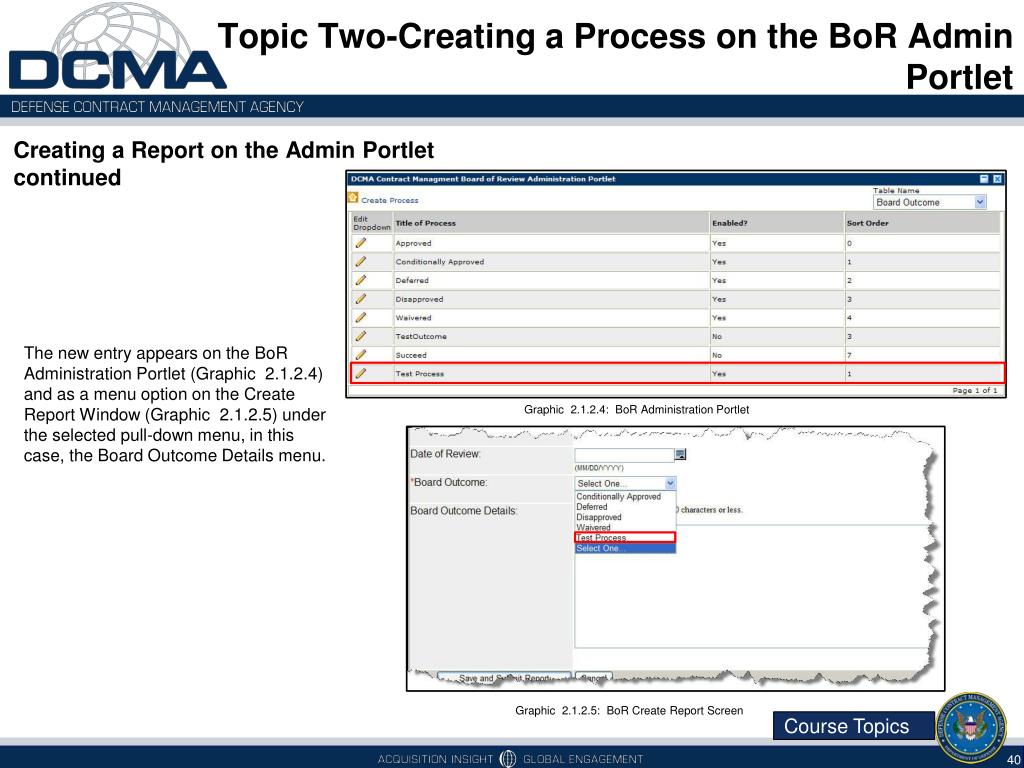
Task: Click pencil icon for Deferred row
Action: pos(360,280)
